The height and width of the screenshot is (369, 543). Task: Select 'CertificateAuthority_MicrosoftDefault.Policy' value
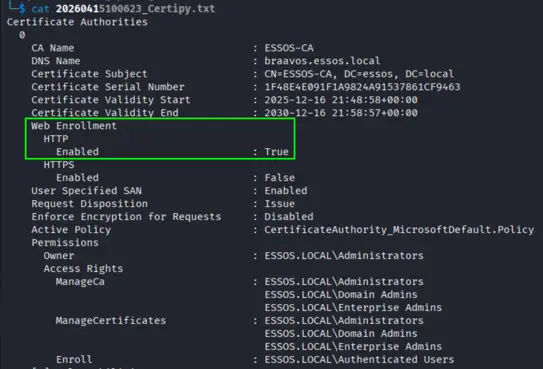[x=399, y=230]
